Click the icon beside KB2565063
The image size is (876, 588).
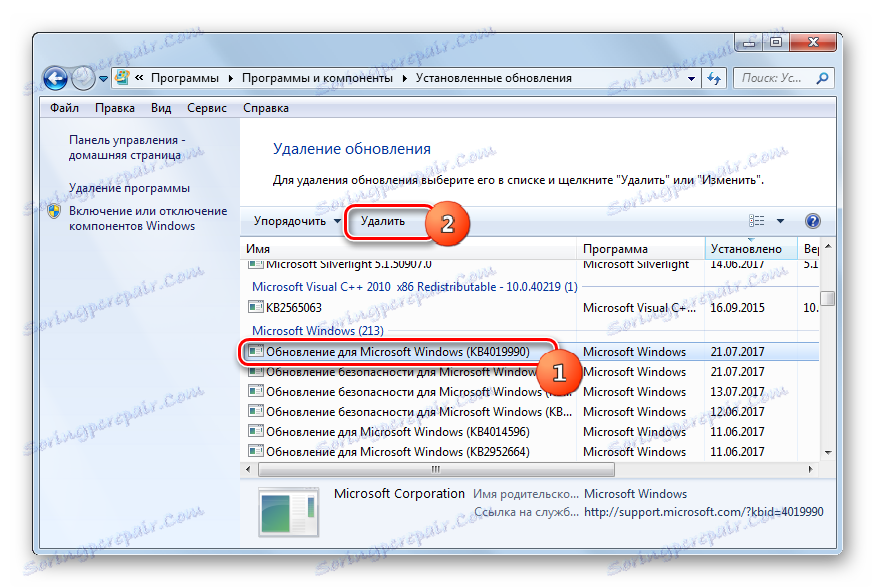pos(255,307)
